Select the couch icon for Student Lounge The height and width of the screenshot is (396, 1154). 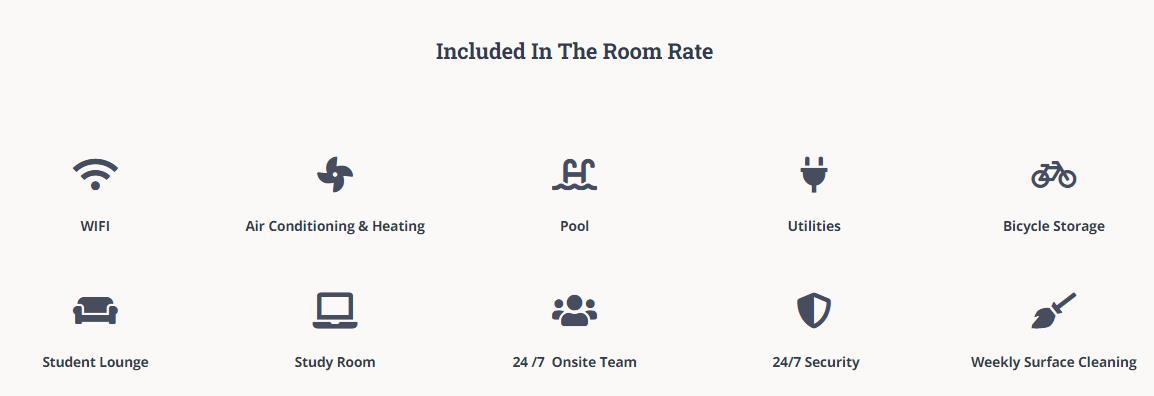click(95, 311)
